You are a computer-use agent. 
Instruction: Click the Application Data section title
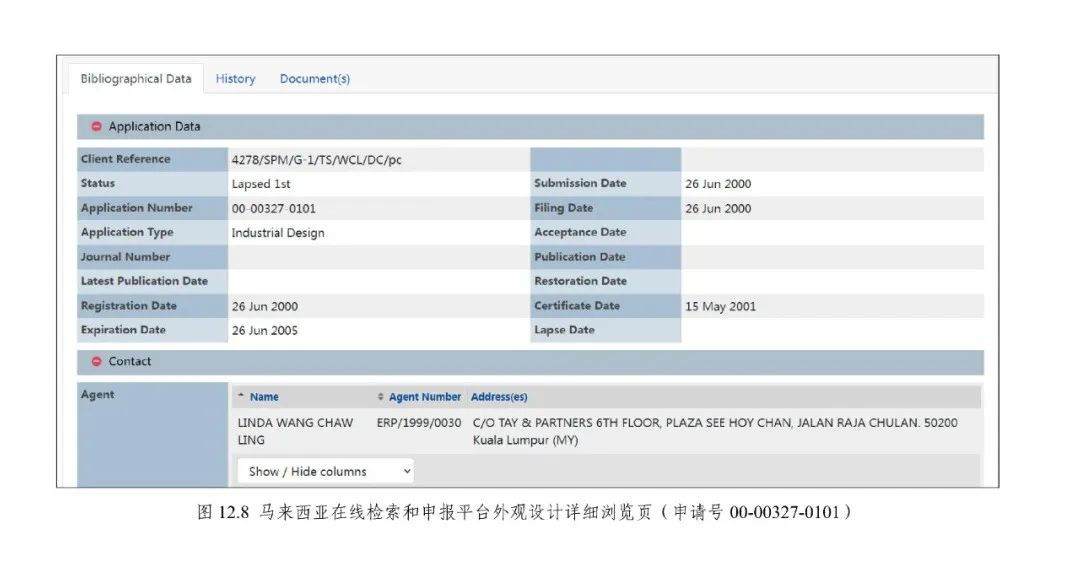pyautogui.click(x=154, y=127)
